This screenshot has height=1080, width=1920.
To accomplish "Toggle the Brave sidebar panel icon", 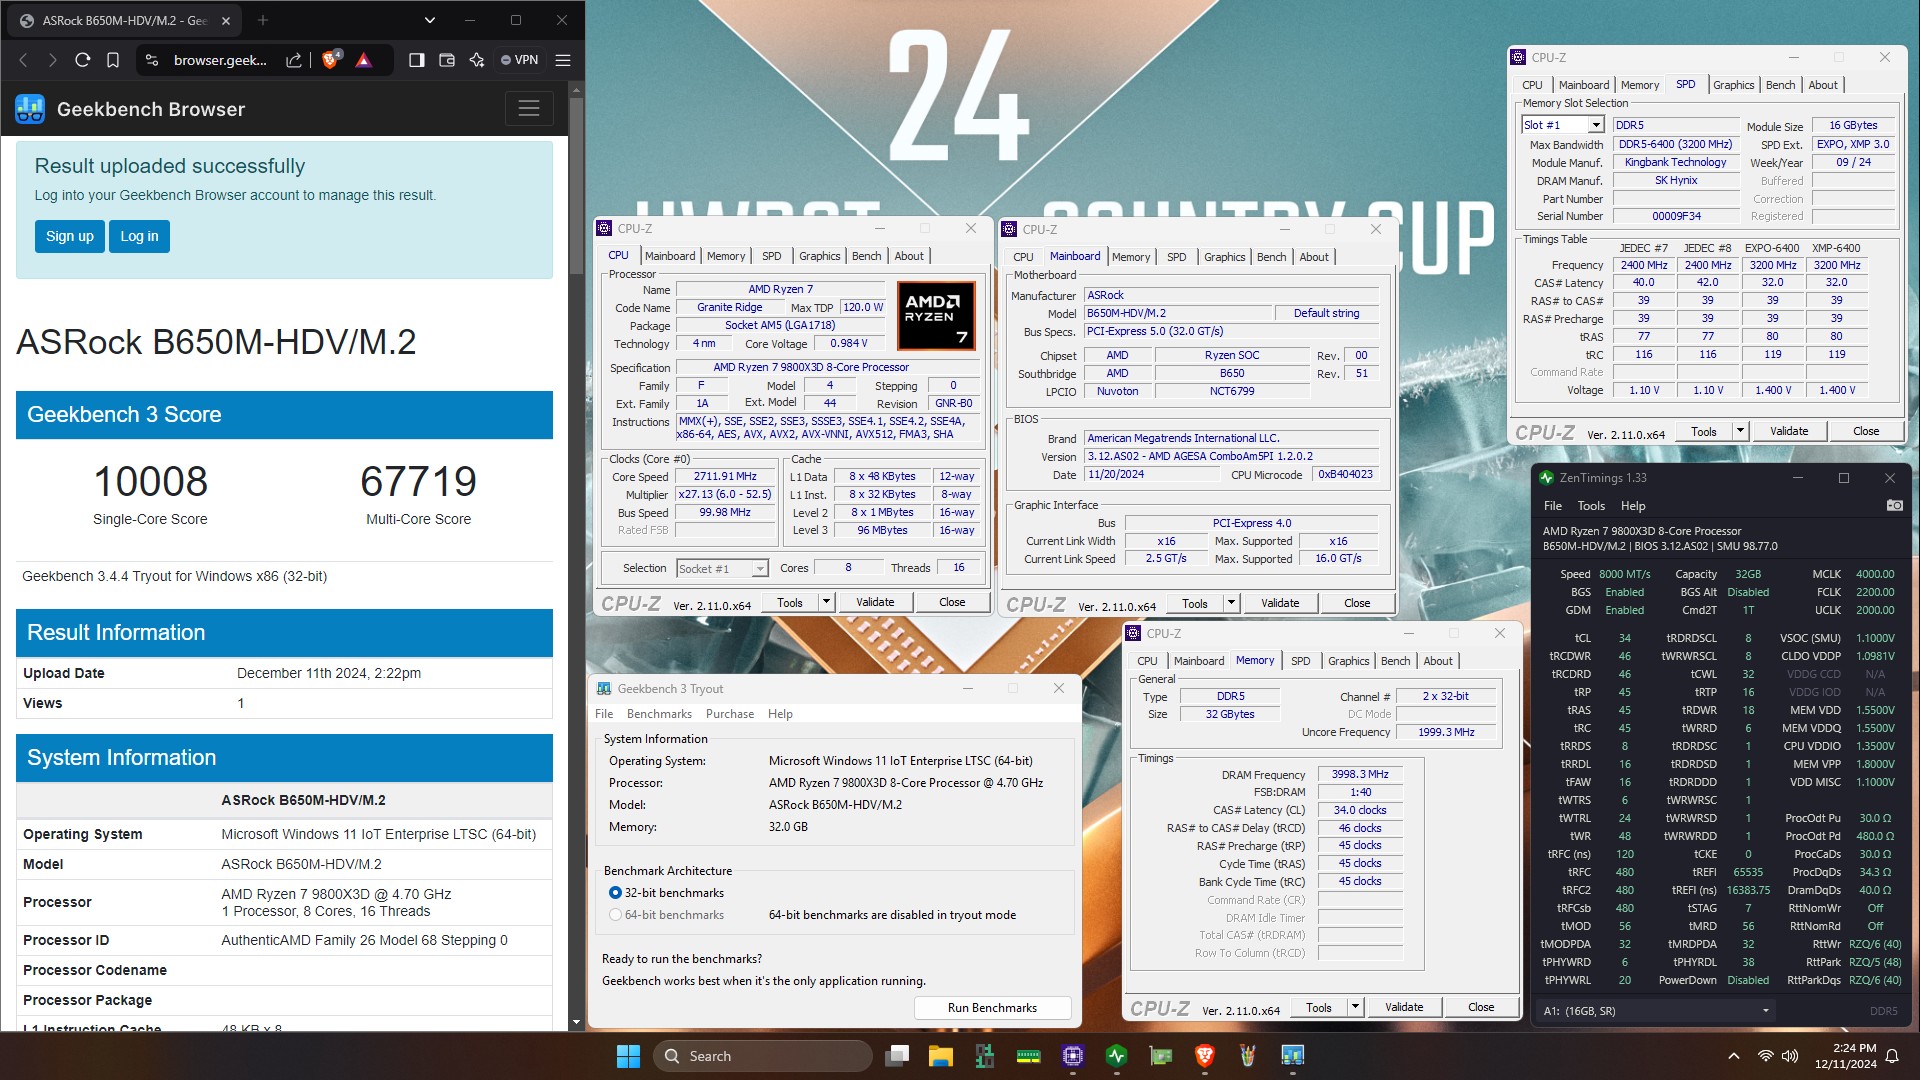I will pos(417,60).
